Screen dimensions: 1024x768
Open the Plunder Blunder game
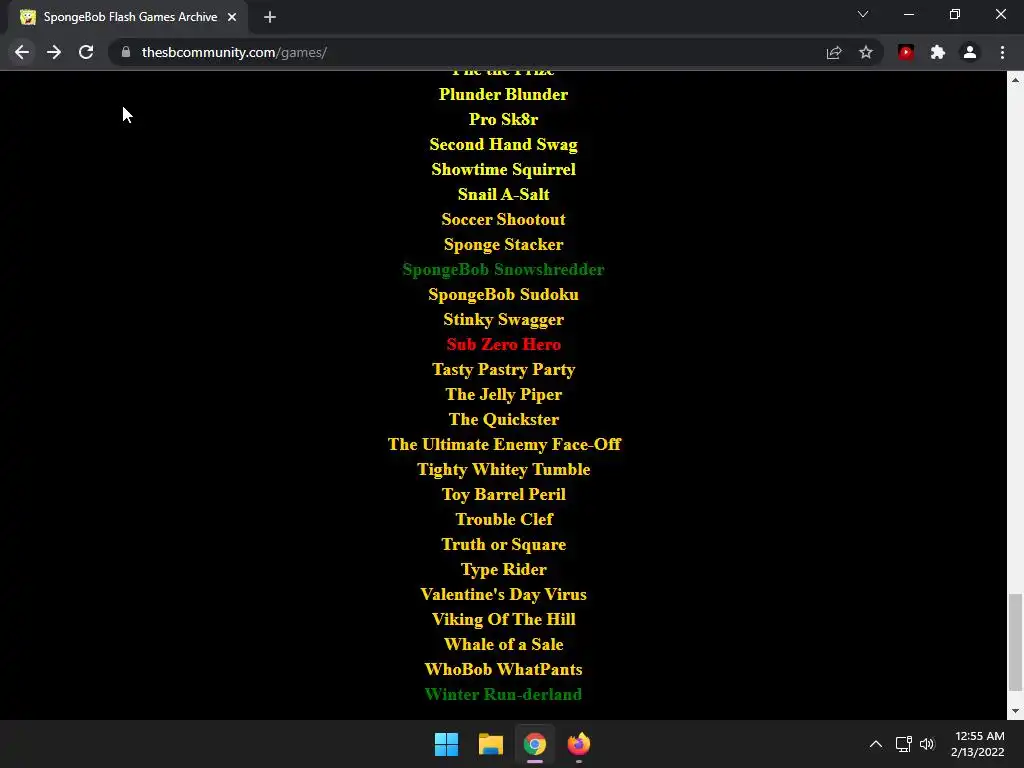[x=504, y=94]
